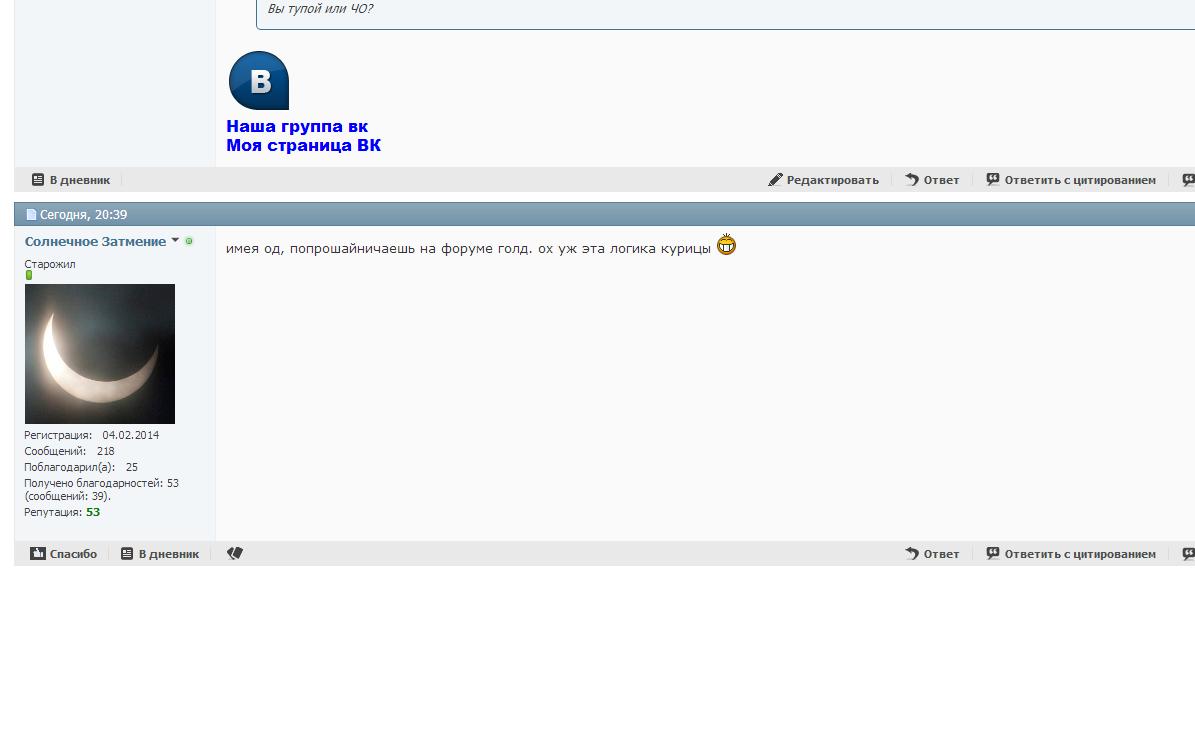Click 'Ответить с цитированием' on the upper post
The image size is (1195, 740).
tap(1071, 180)
